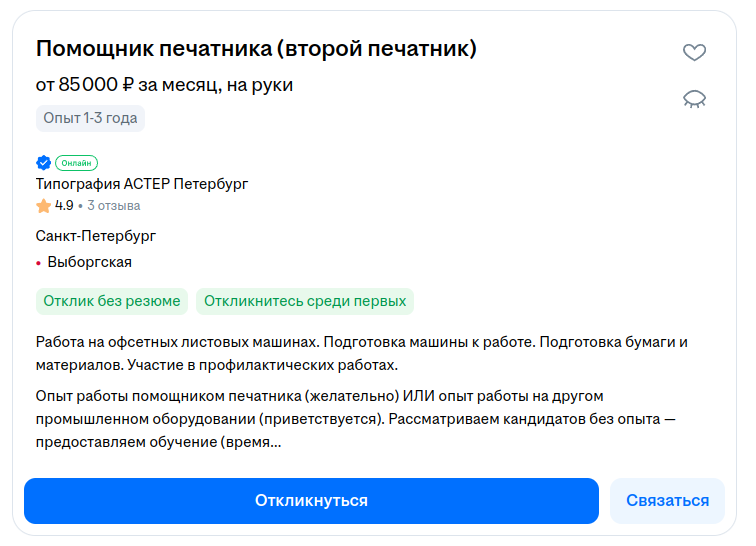756x546 pixels.
Task: Click the red metro dot near Выборгская
Action: (x=38, y=263)
